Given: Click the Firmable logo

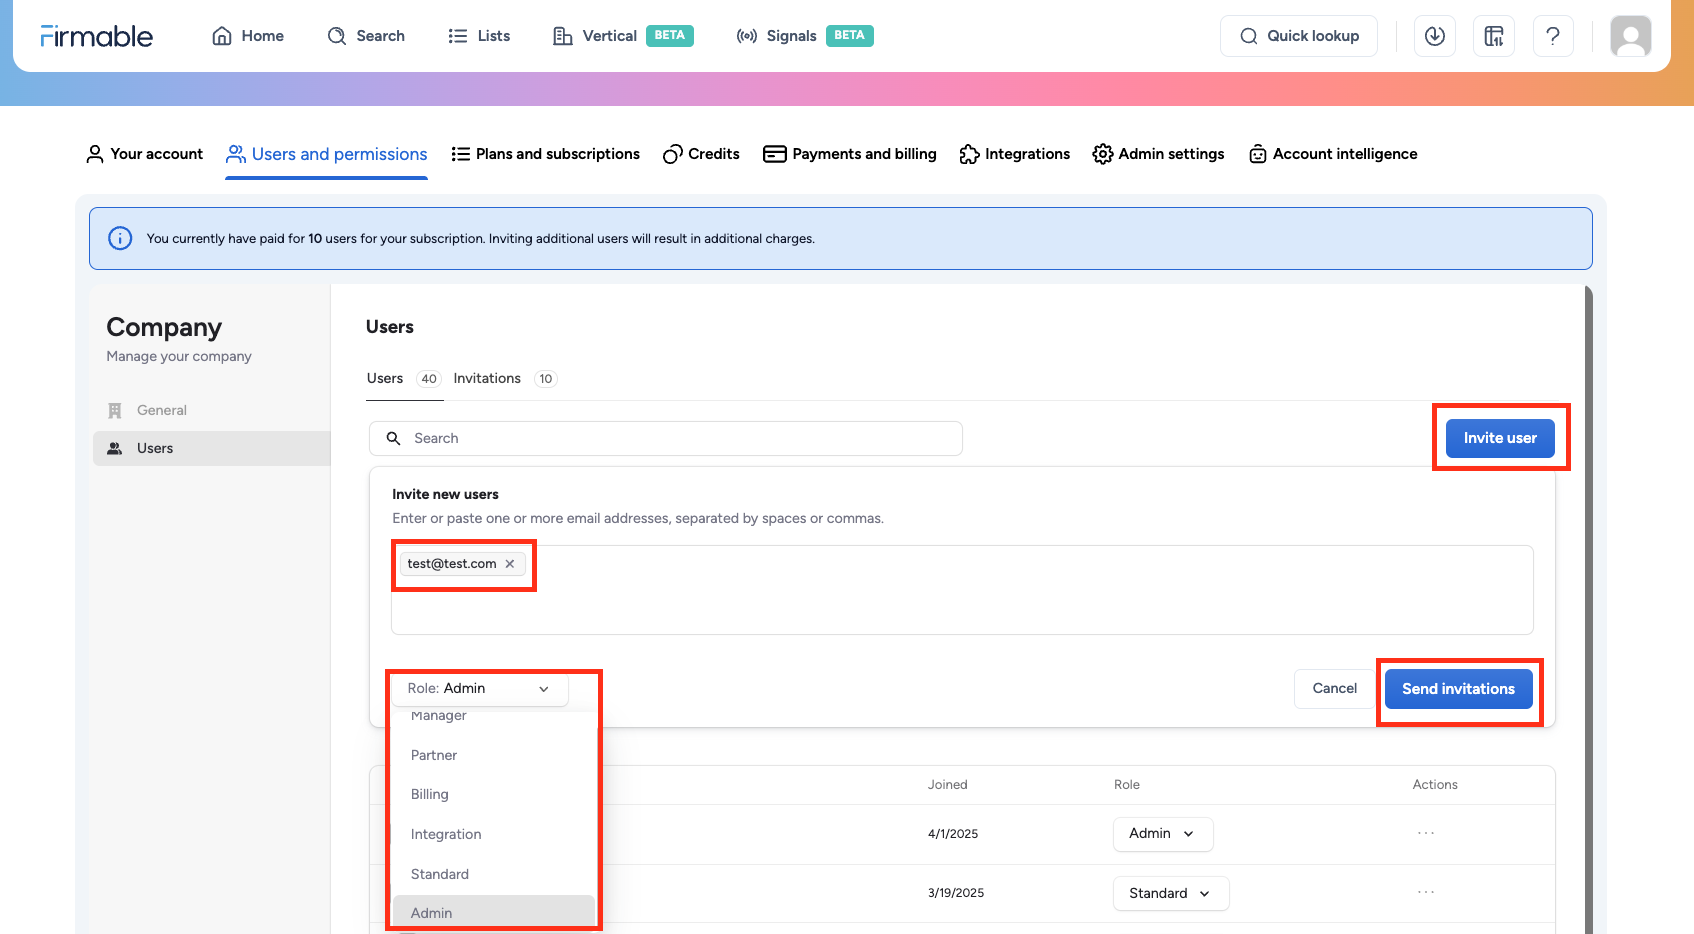Looking at the screenshot, I should click(97, 36).
